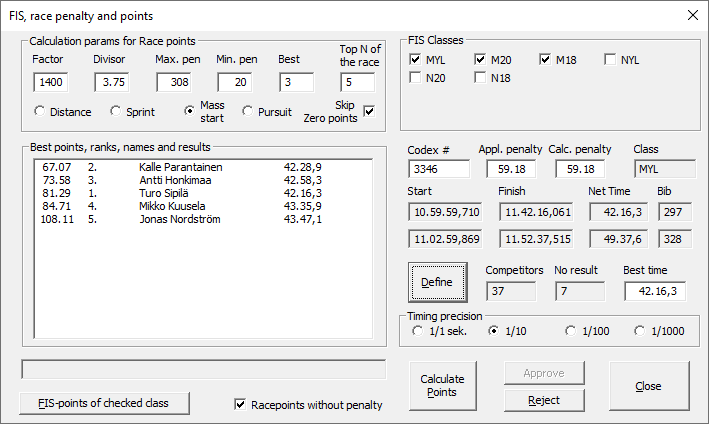This screenshot has width=709, height=424.
Task: Click the Close button
Action: [x=647, y=386]
